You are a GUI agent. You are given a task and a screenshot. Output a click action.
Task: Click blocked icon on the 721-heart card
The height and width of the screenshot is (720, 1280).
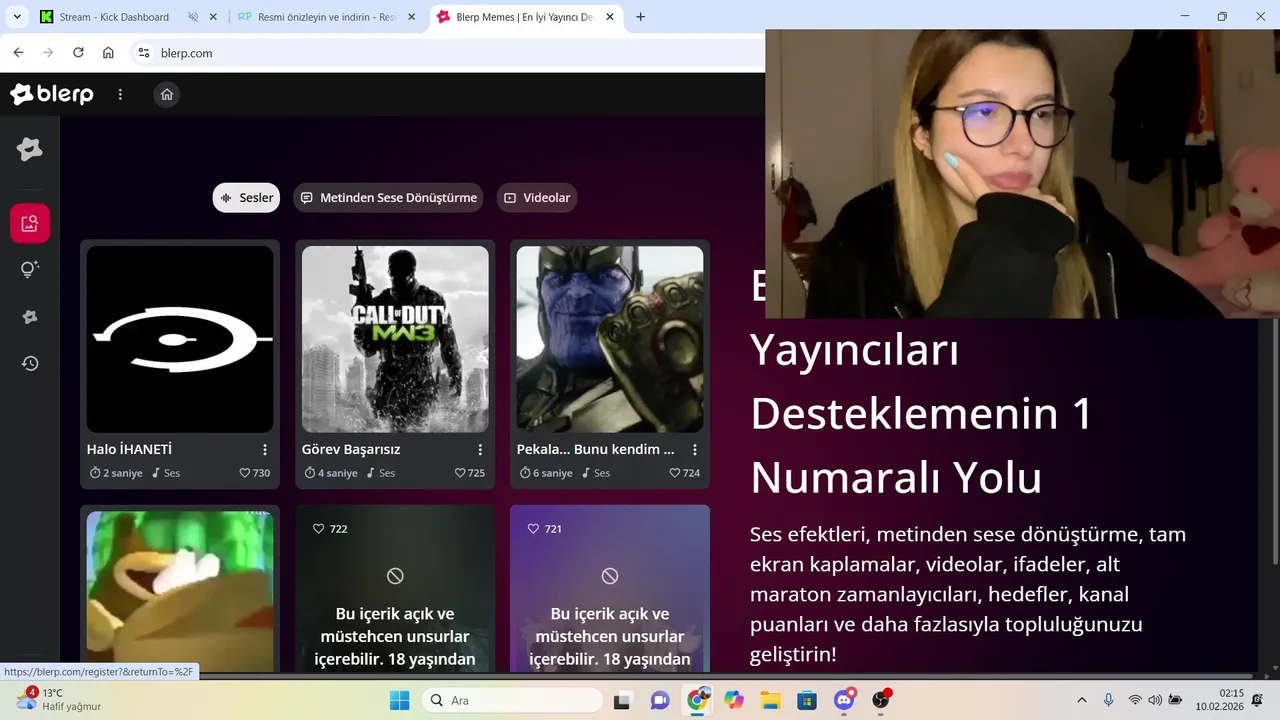click(x=610, y=576)
